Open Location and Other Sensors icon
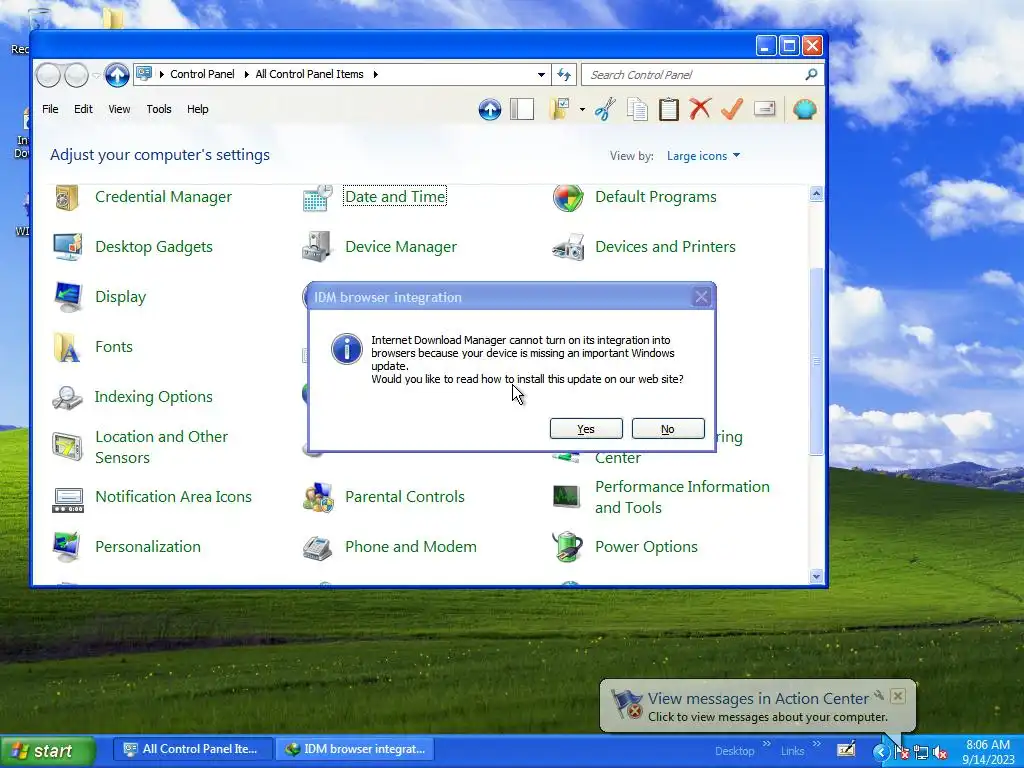This screenshot has height=768, width=1024. (x=67, y=447)
